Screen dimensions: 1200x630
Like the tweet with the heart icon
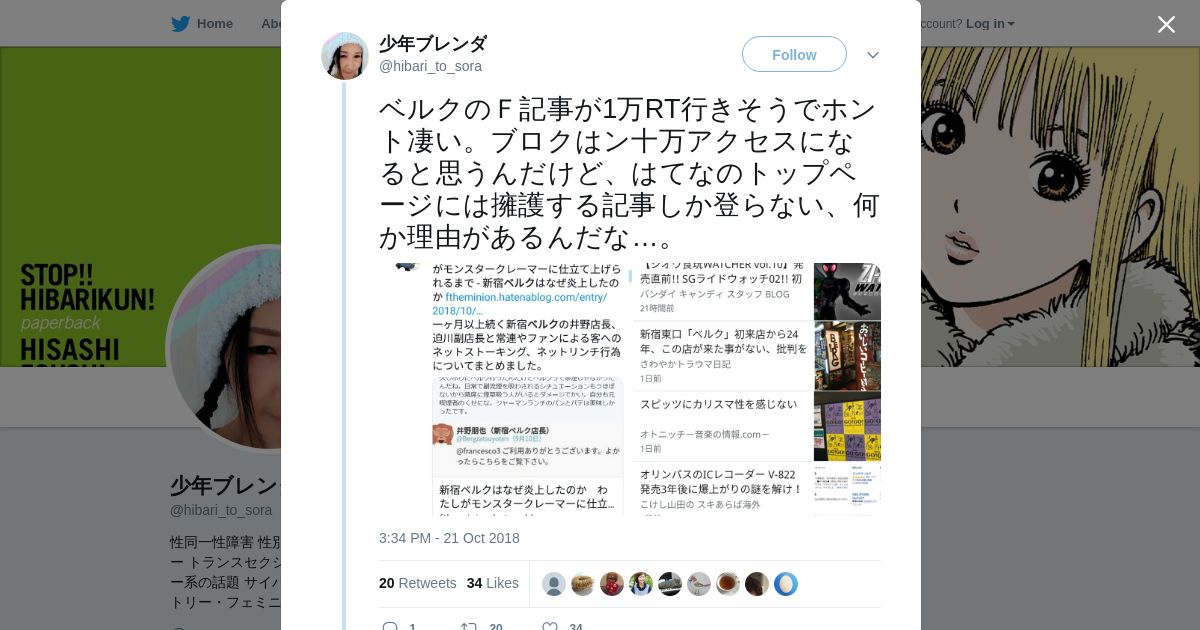pyautogui.click(x=549, y=627)
